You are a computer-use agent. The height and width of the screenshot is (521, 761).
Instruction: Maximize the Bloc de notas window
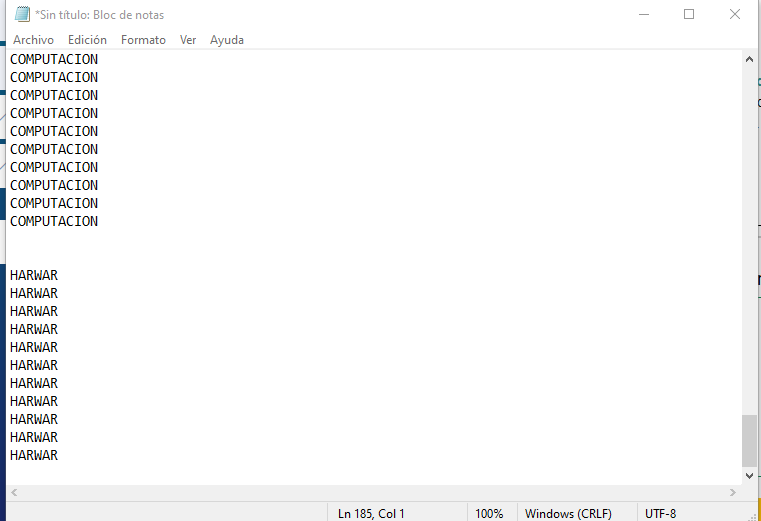[689, 15]
